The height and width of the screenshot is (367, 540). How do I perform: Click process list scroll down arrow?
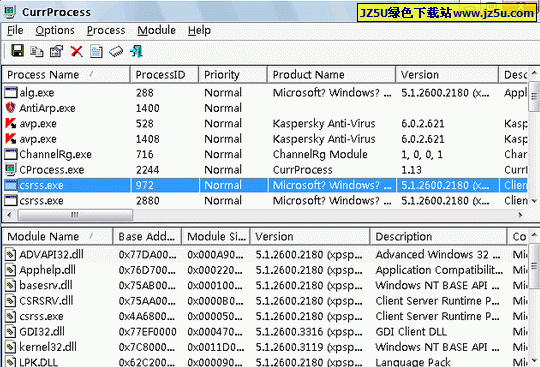(x=534, y=200)
